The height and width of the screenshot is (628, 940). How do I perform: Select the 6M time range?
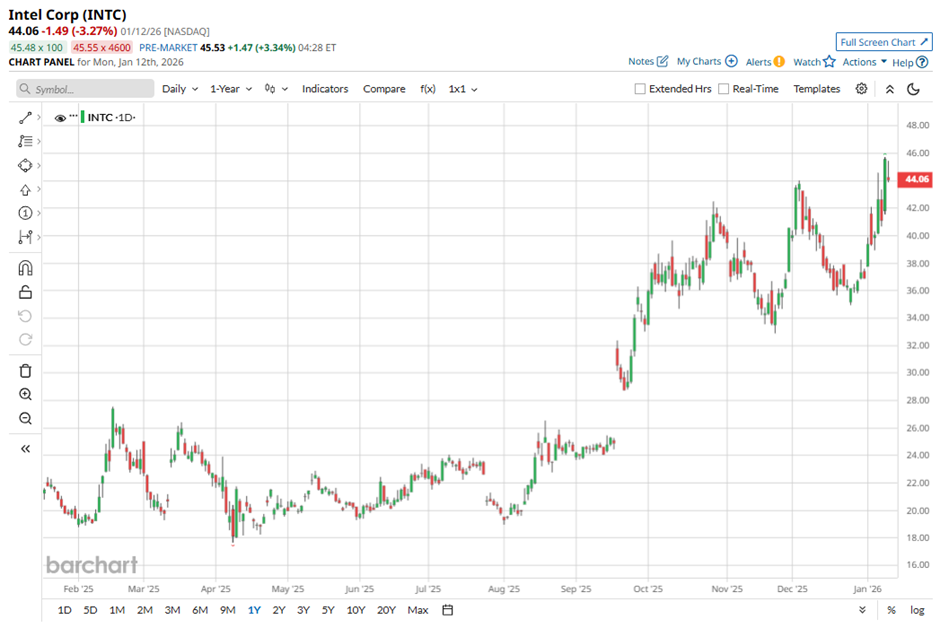coord(200,610)
